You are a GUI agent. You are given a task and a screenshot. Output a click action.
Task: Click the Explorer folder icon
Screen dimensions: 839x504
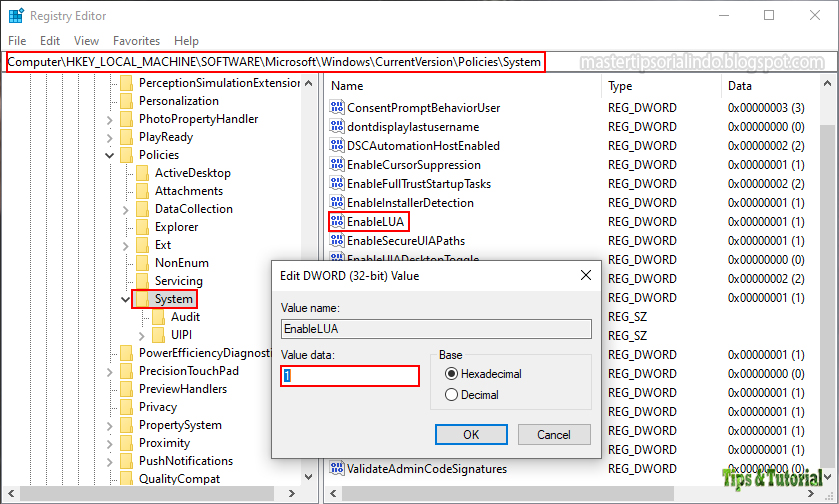[143, 227]
